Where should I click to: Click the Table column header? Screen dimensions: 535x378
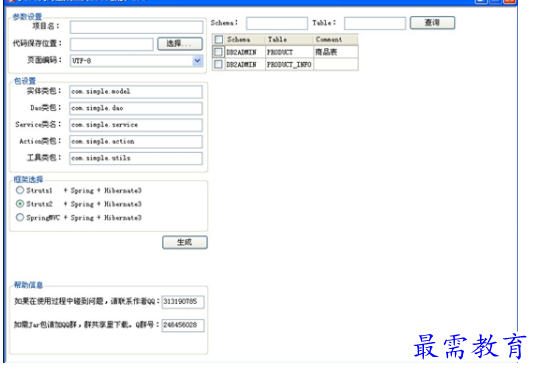tap(289, 40)
